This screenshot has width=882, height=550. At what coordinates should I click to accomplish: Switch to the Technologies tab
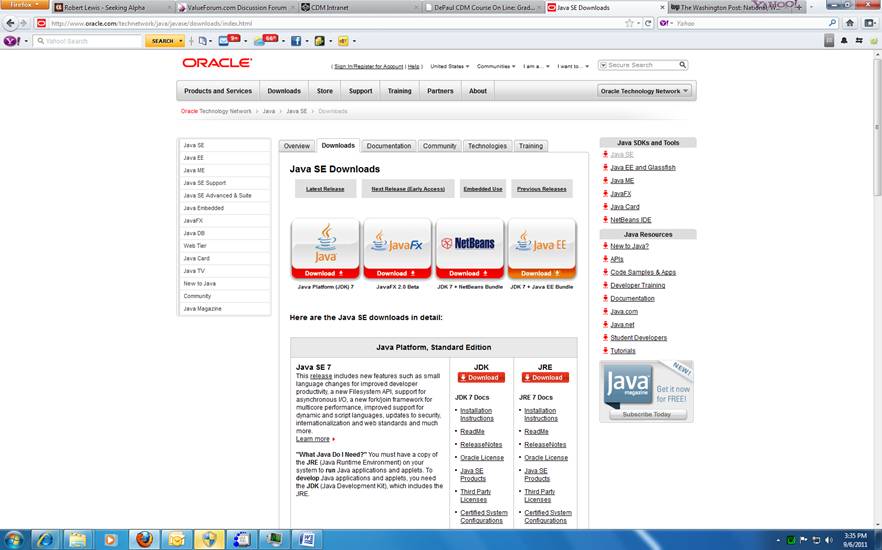(x=487, y=146)
